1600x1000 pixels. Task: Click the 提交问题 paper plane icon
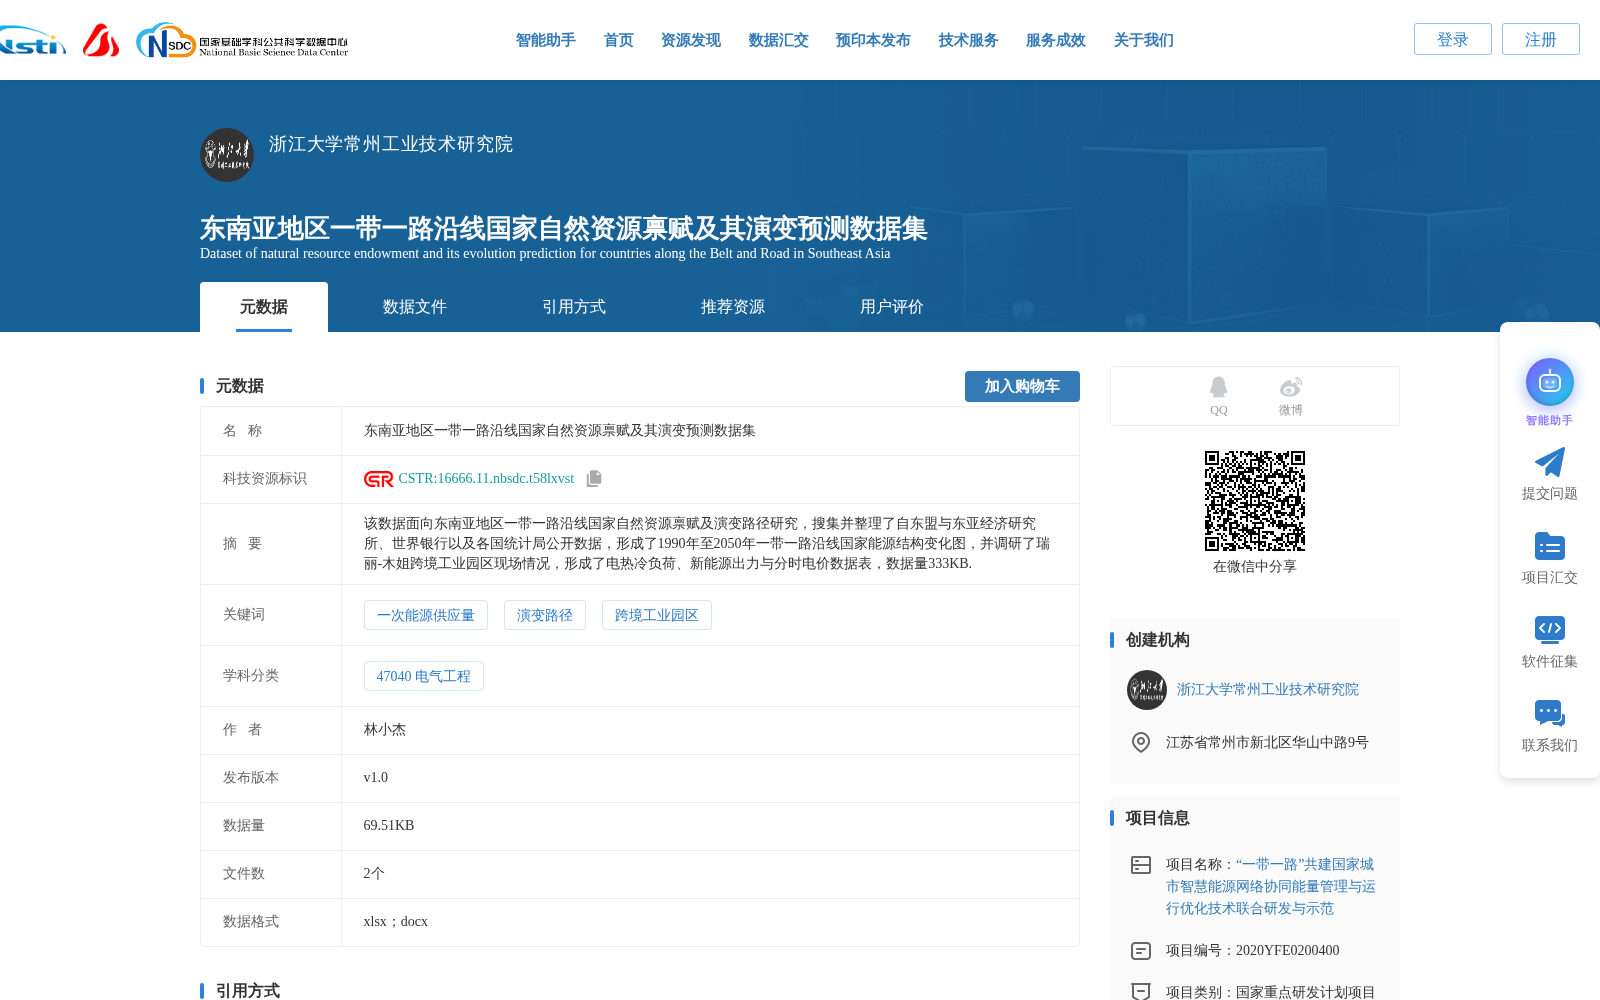[x=1550, y=462]
